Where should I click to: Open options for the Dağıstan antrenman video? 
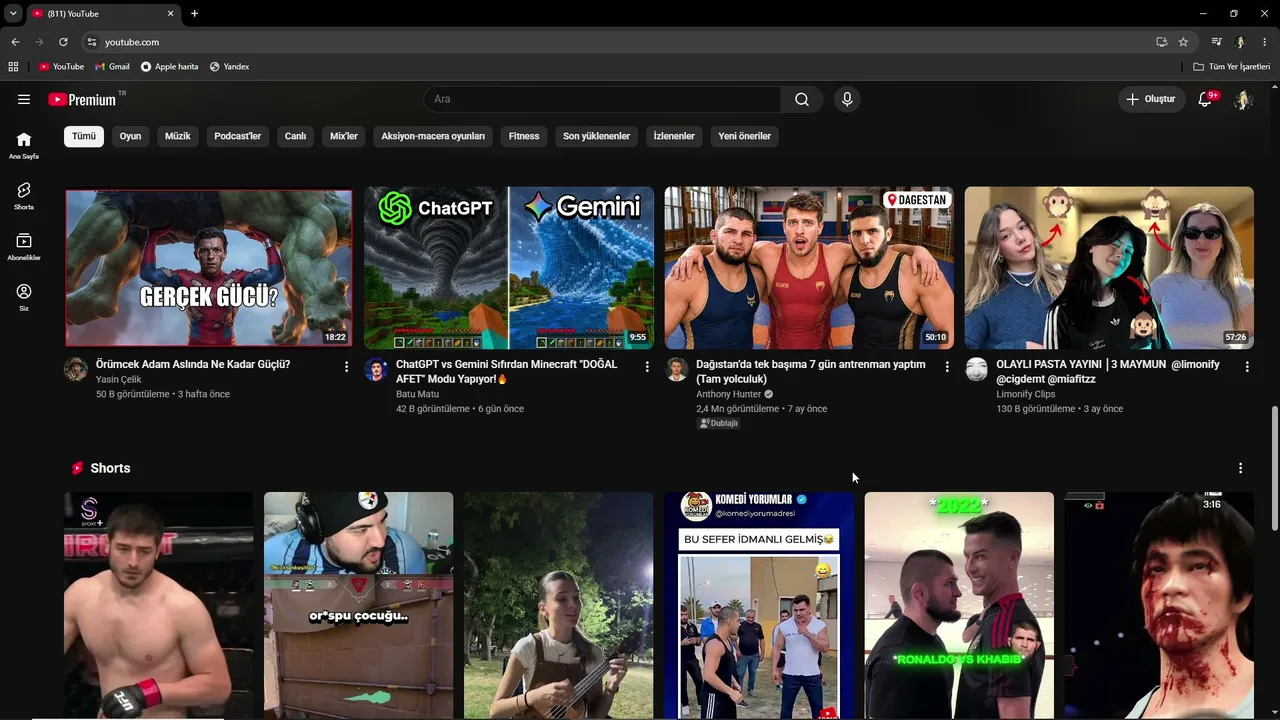pos(947,367)
